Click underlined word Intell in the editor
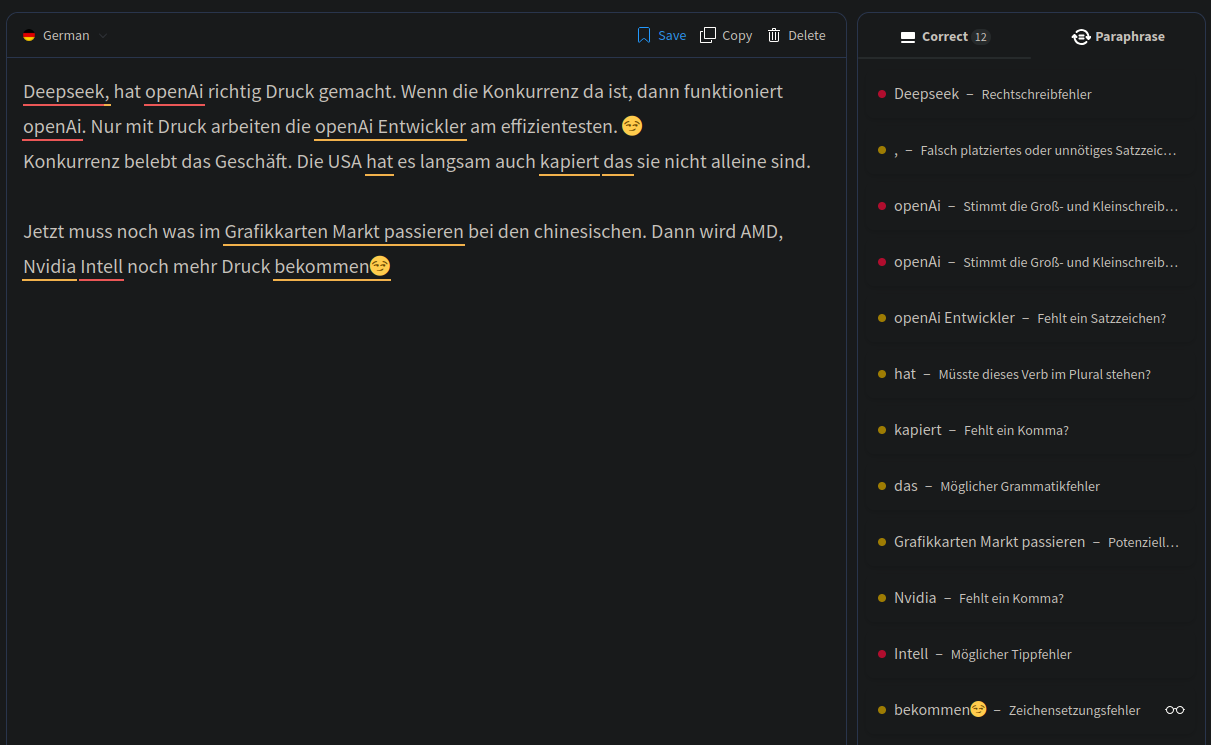Screen dimensions: 1211x745 (x=101, y=267)
